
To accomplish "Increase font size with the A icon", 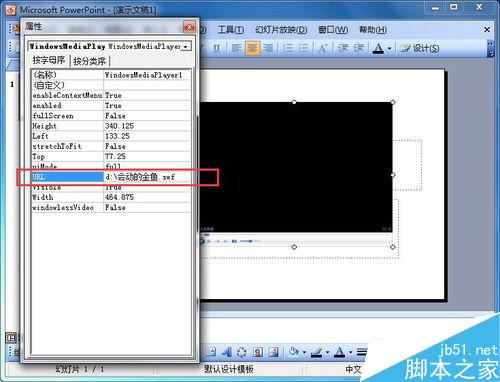I will click(322, 48).
